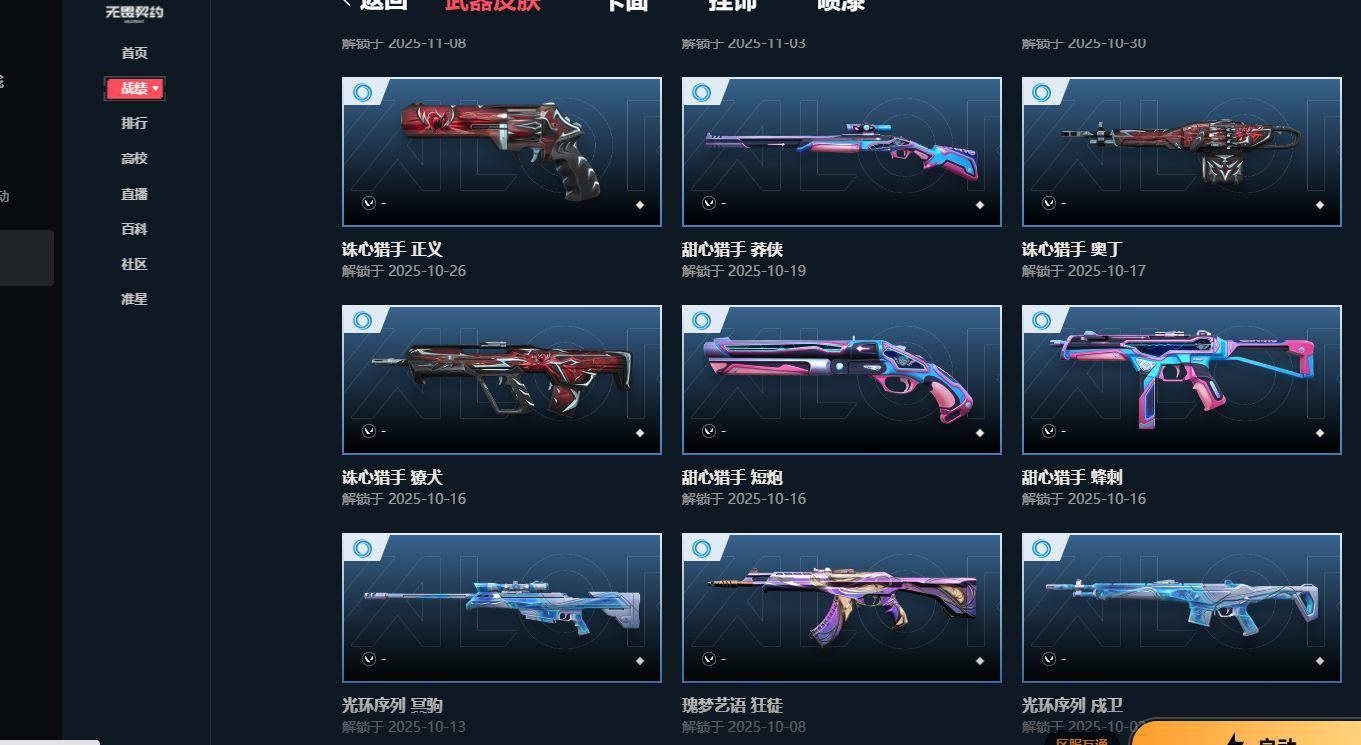
Task: Click the diamond tier icon on 瑰梦艺语 狂徒 card
Action: click(x=980, y=661)
